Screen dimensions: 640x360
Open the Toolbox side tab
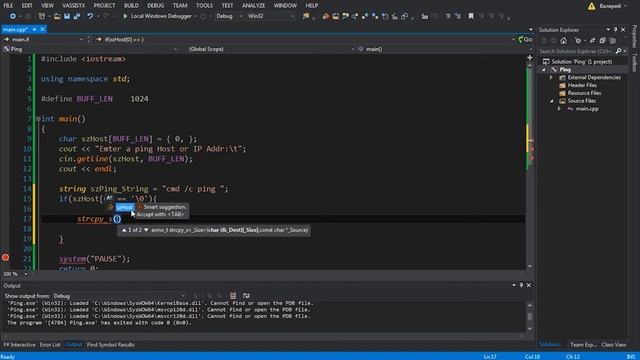pyautogui.click(x=634, y=63)
